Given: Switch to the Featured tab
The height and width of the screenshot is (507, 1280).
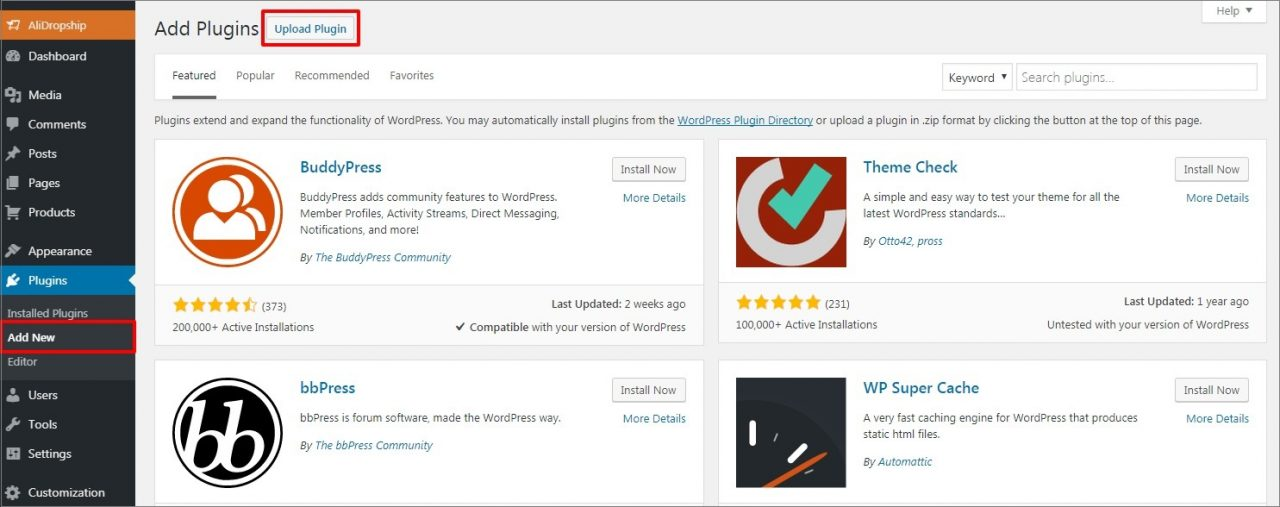Looking at the screenshot, I should pos(194,76).
